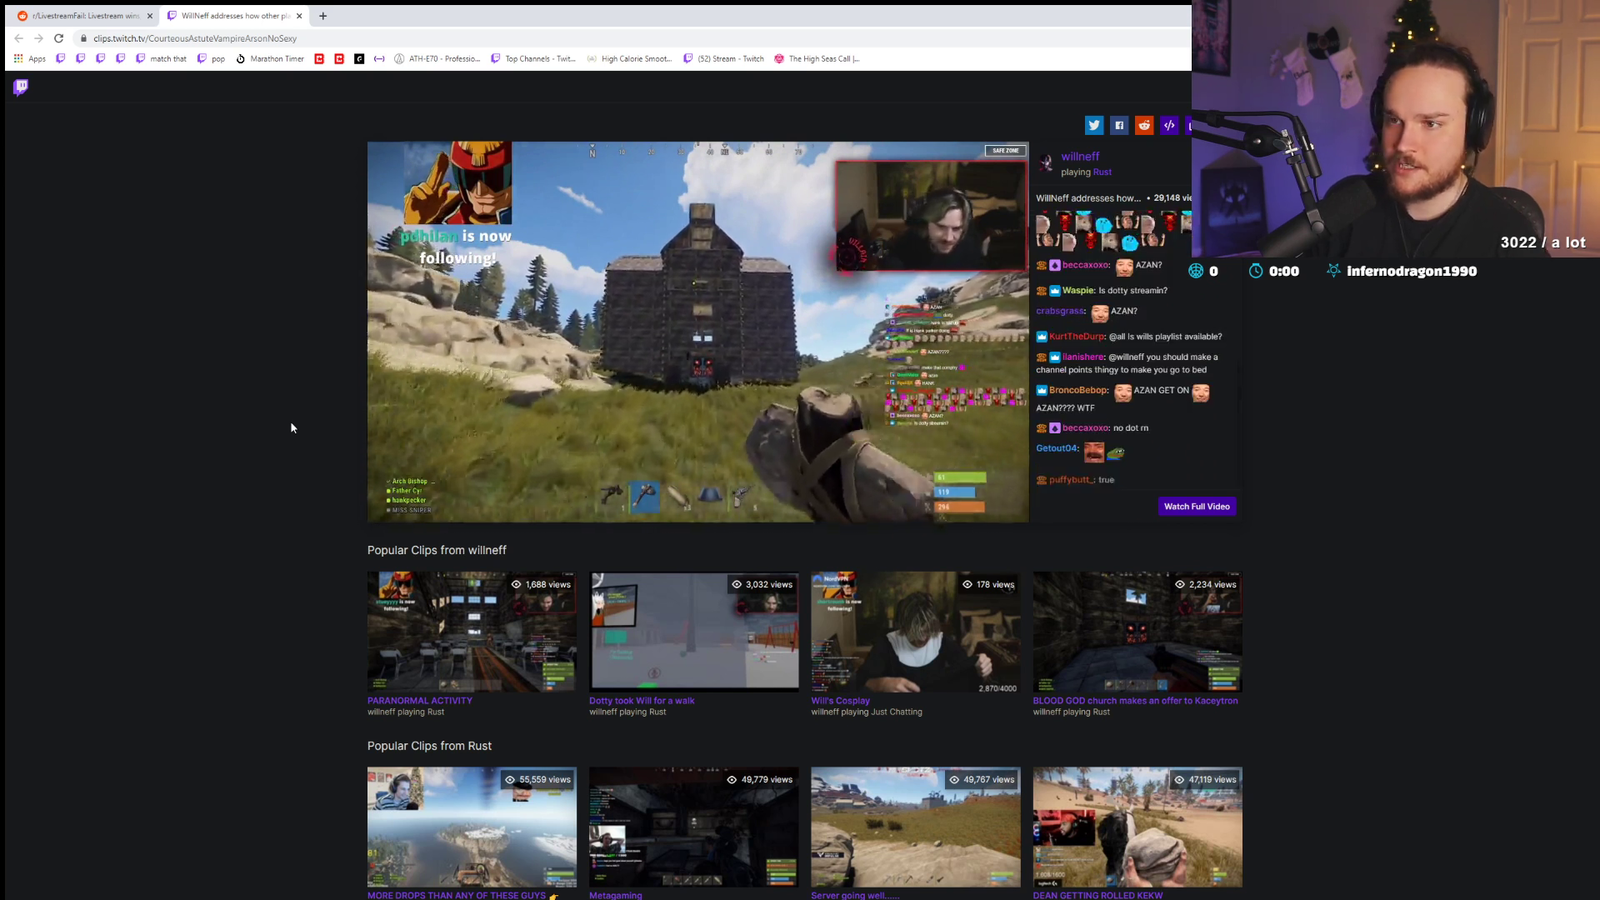This screenshot has height=900, width=1600.
Task: Click chat username Getout04
Action: click(x=1057, y=448)
